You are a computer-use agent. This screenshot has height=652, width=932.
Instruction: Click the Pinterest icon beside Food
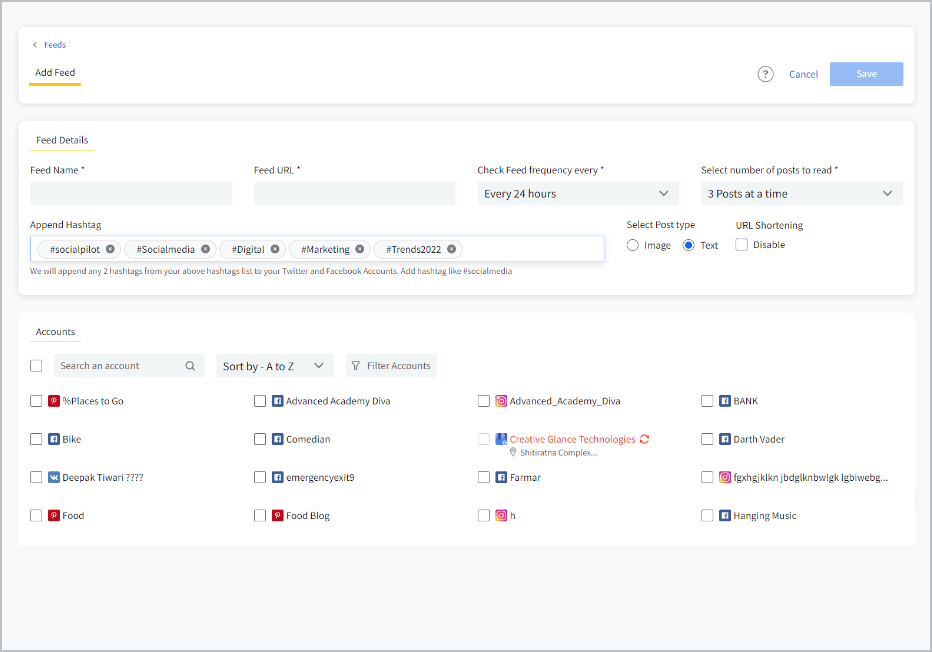pos(52,515)
